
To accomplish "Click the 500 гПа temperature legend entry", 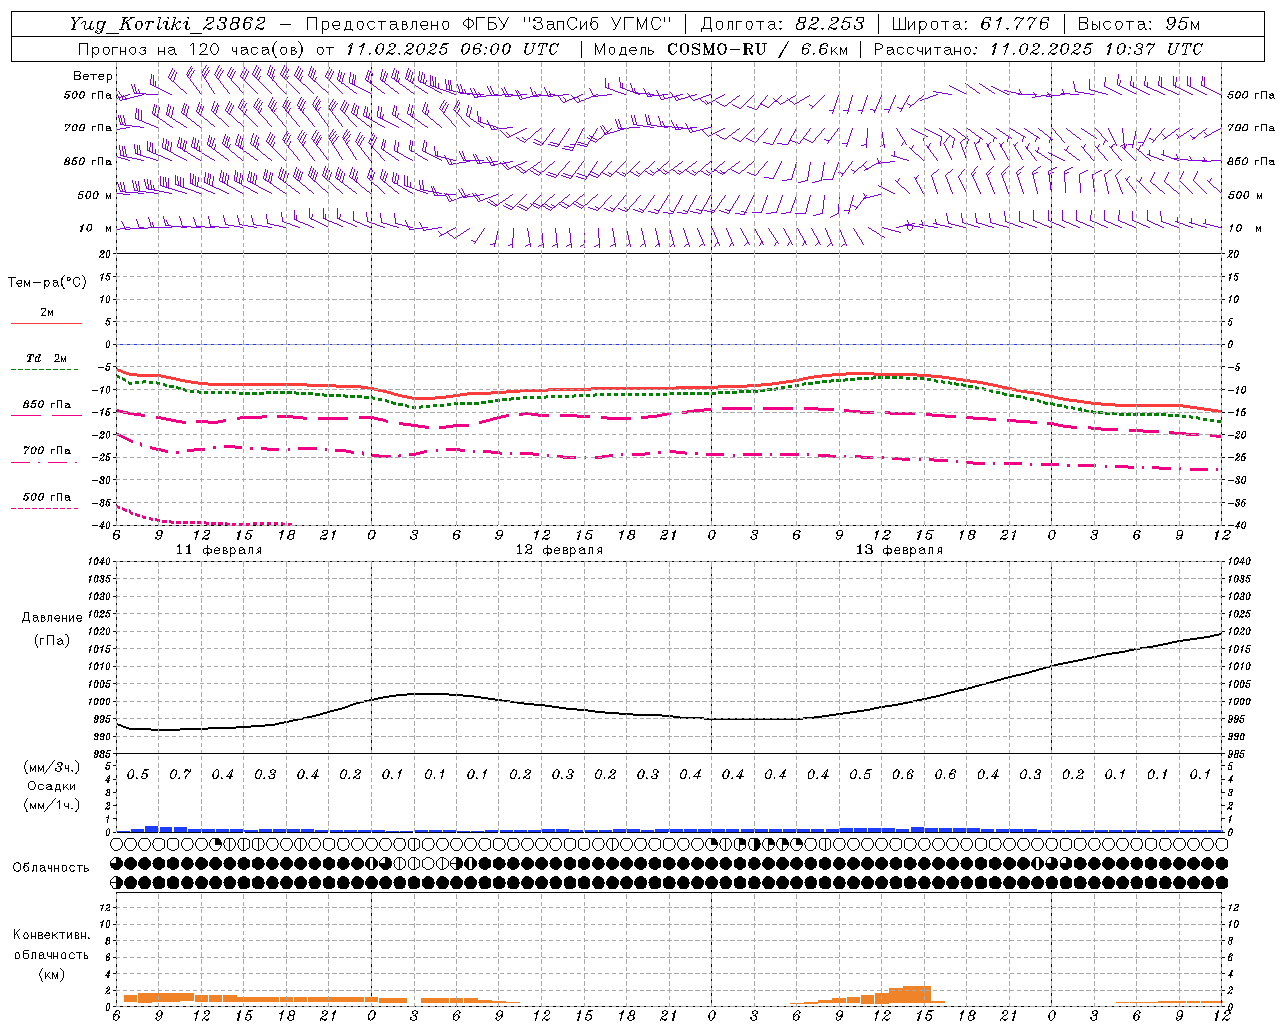I will click(47, 497).
